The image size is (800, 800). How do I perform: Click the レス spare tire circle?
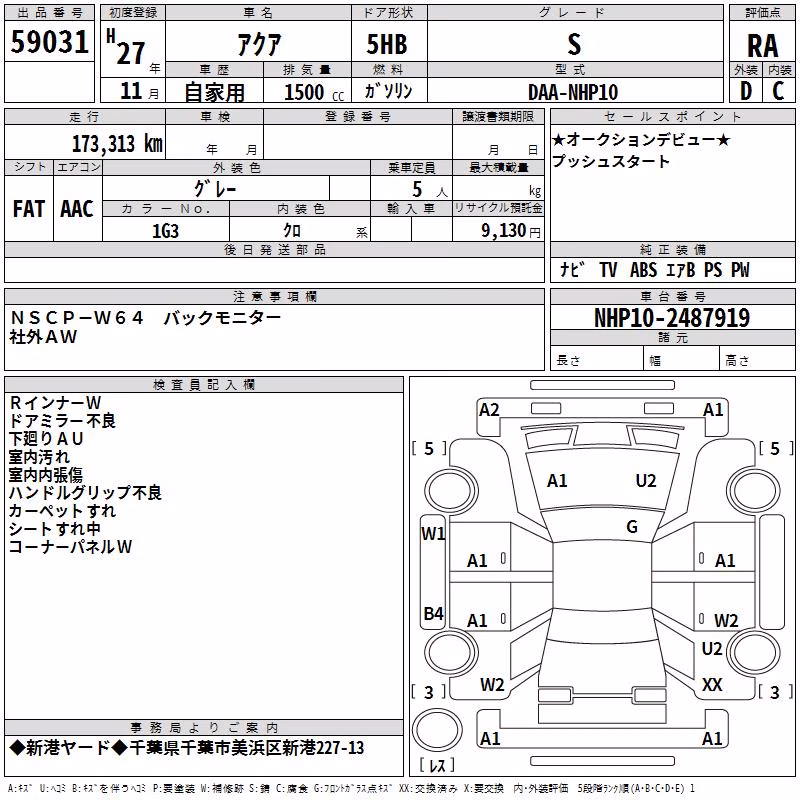pos(437,729)
